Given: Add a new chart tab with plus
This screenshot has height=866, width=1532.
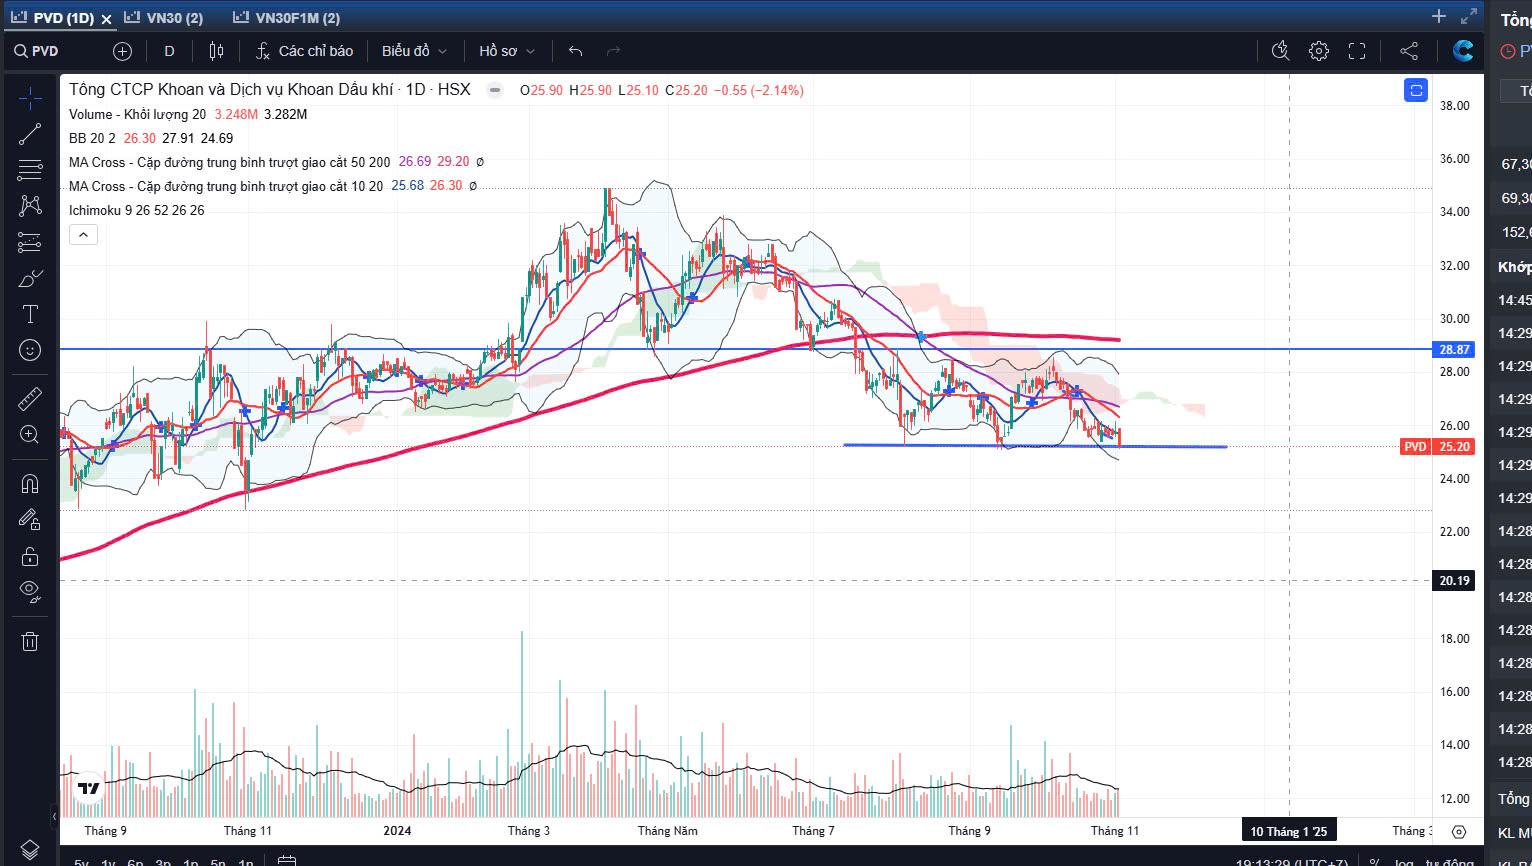Looking at the screenshot, I should pos(1439,16).
